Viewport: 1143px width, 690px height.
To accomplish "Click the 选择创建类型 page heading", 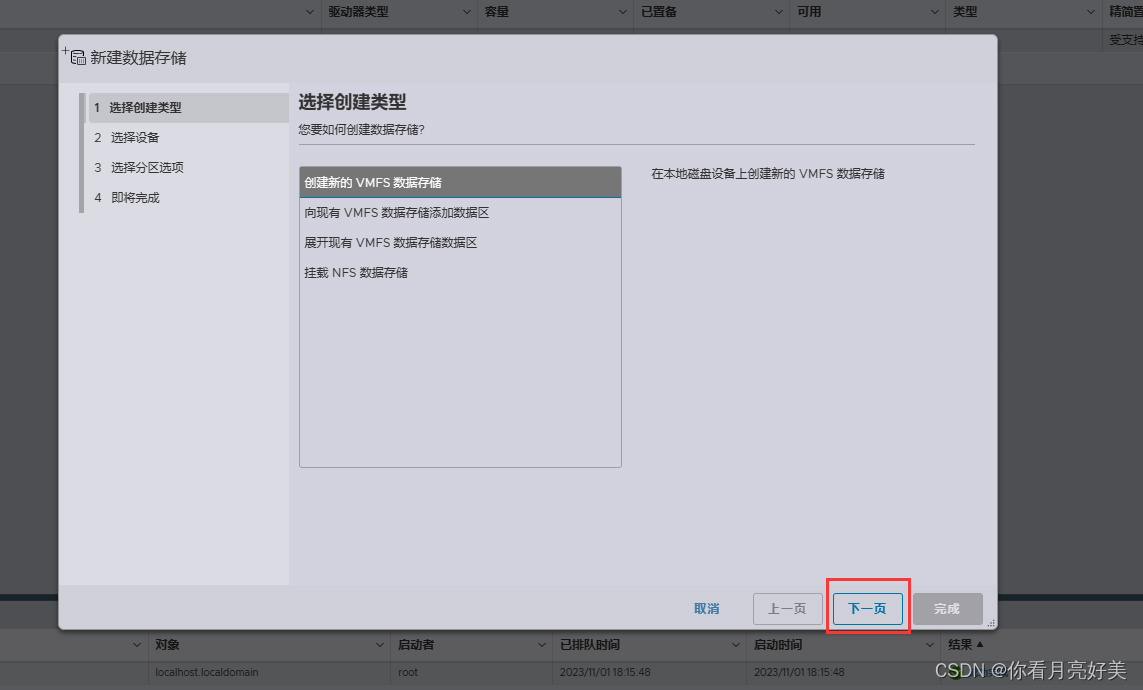I will click(352, 102).
